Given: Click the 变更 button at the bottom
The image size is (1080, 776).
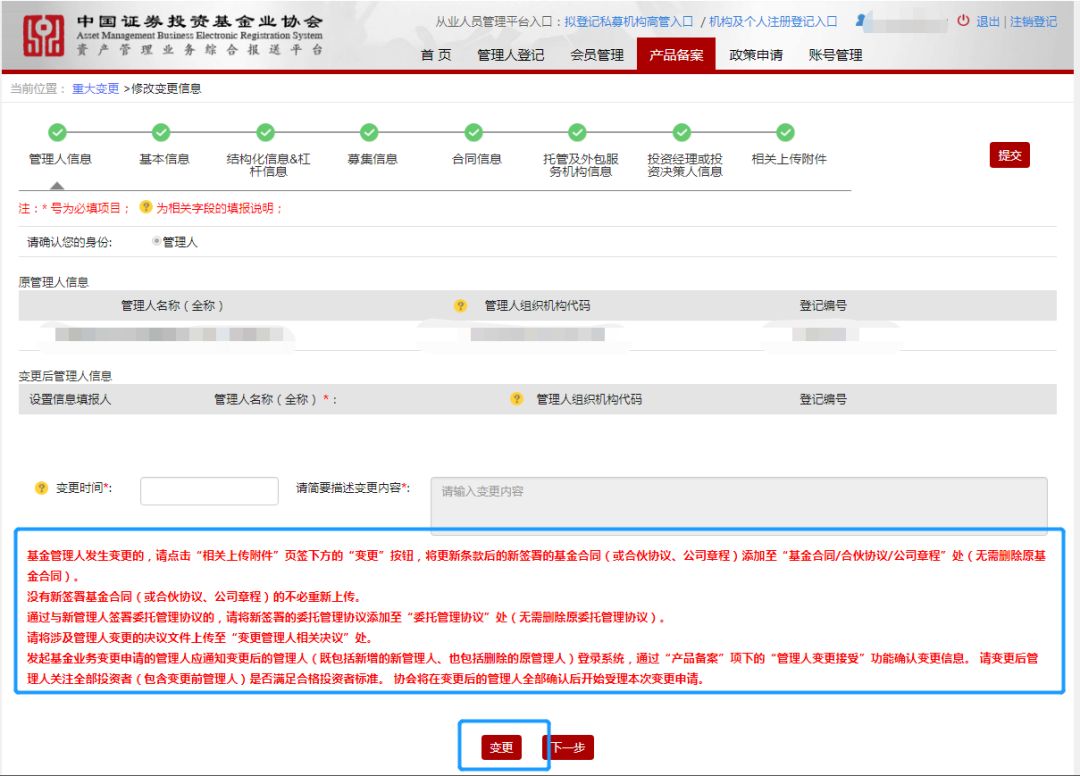Looking at the screenshot, I should 501,747.
